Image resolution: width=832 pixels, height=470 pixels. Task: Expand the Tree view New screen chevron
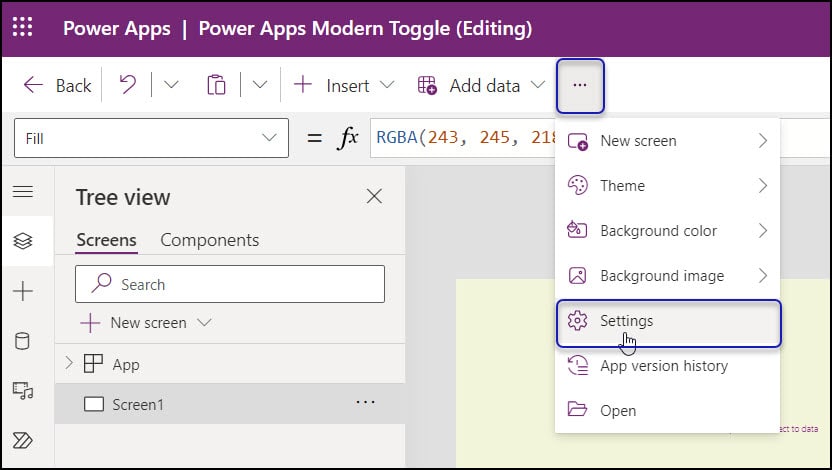pyautogui.click(x=204, y=322)
